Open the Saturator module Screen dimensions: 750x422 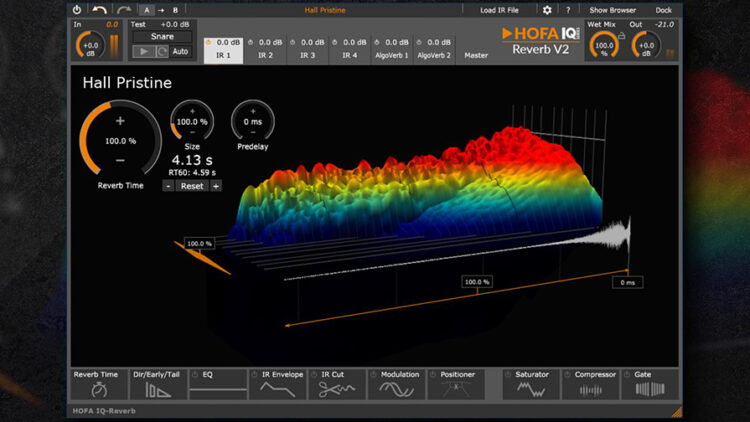point(531,384)
